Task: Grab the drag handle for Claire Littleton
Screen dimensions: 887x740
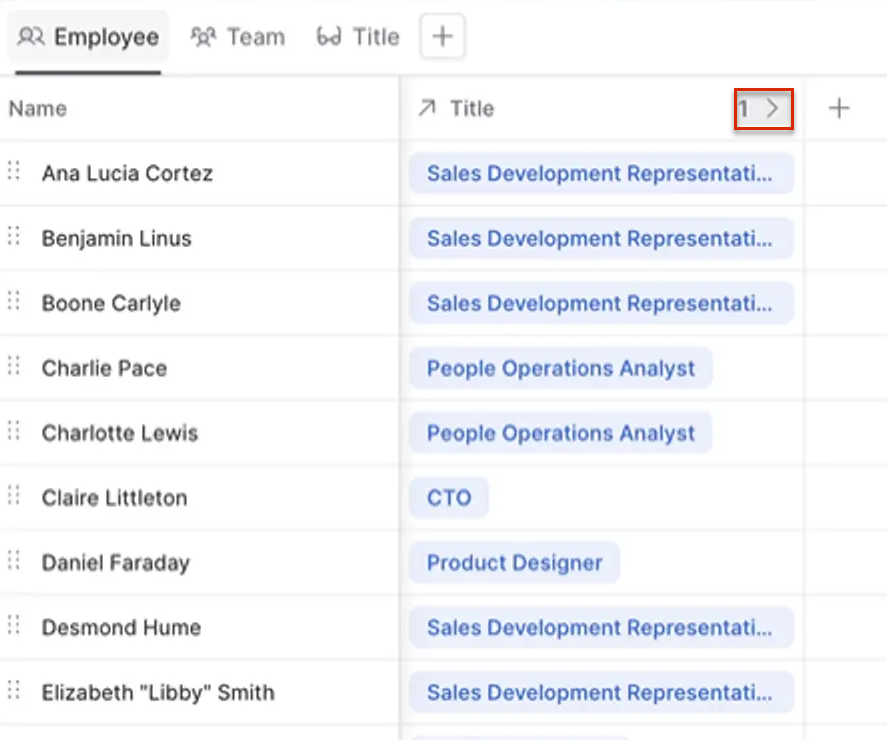Action: pos(14,495)
